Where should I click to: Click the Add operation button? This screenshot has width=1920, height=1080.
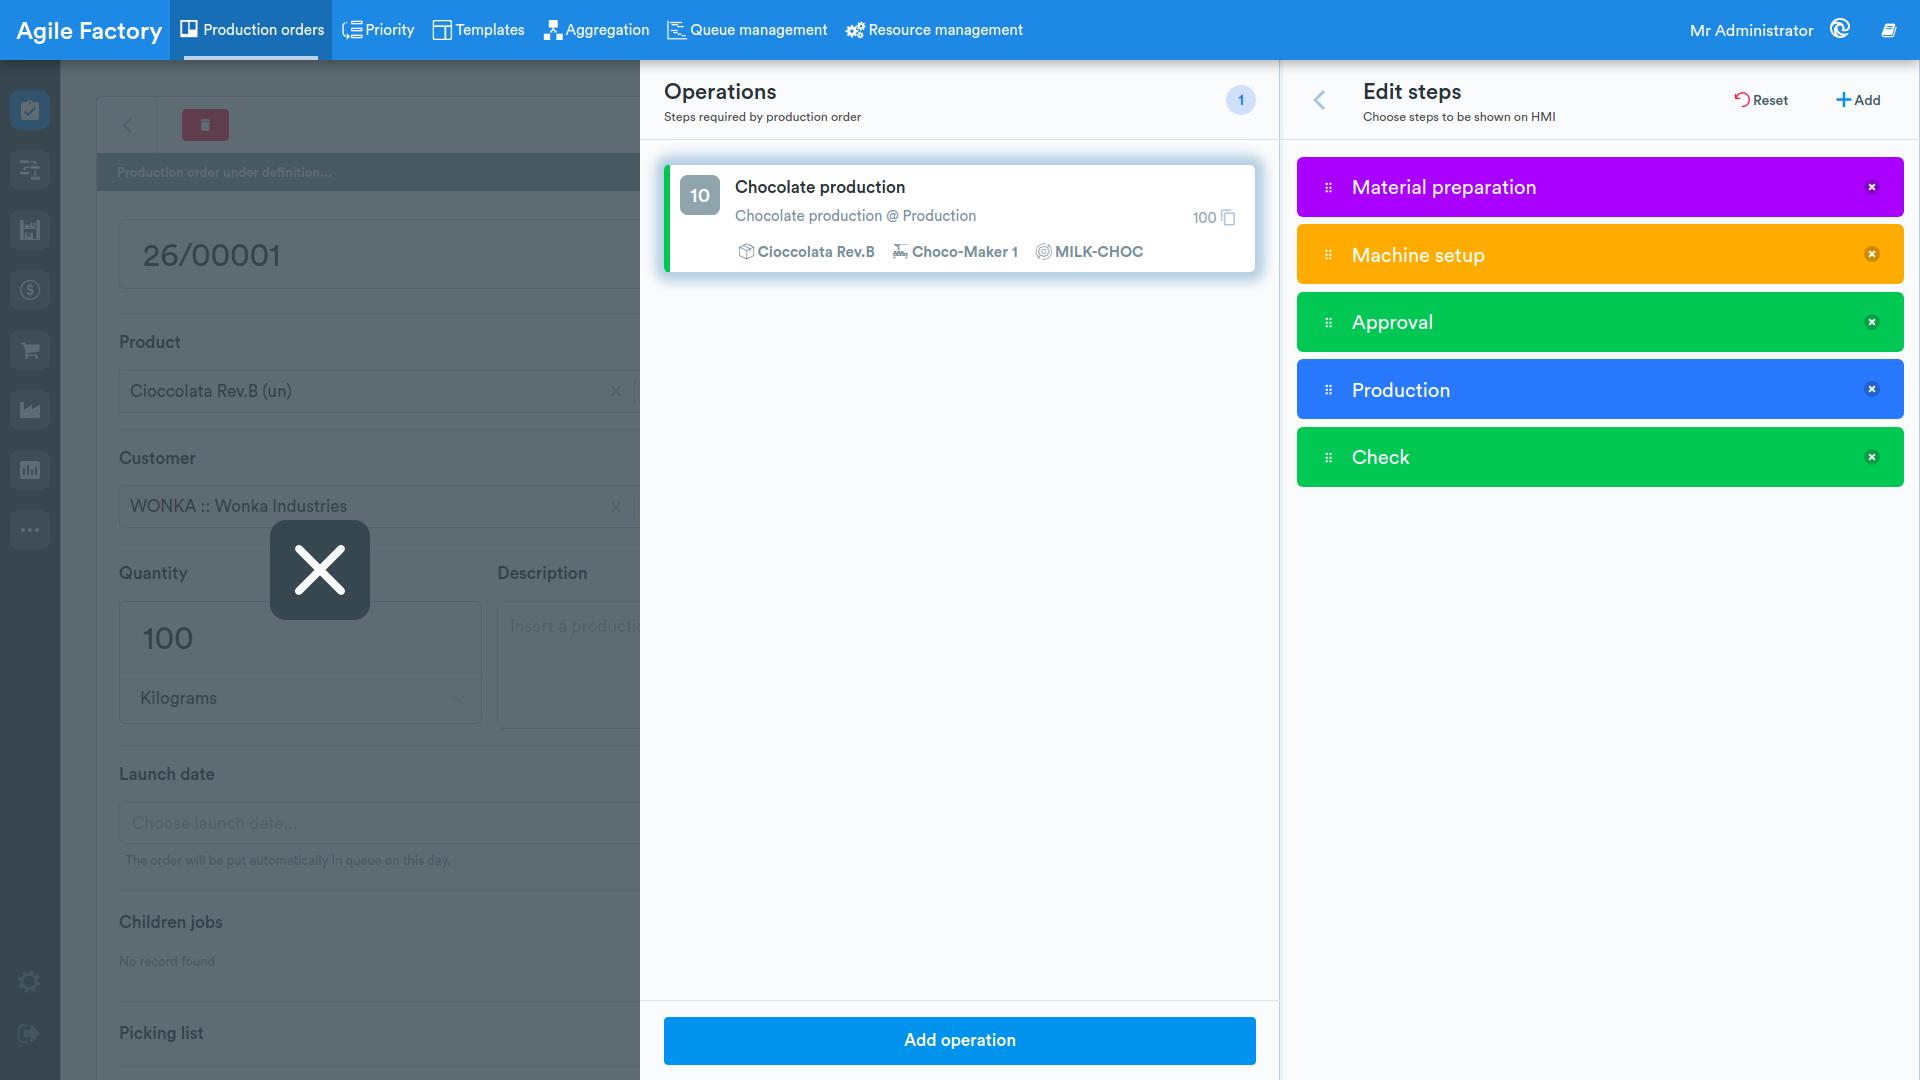960,1040
